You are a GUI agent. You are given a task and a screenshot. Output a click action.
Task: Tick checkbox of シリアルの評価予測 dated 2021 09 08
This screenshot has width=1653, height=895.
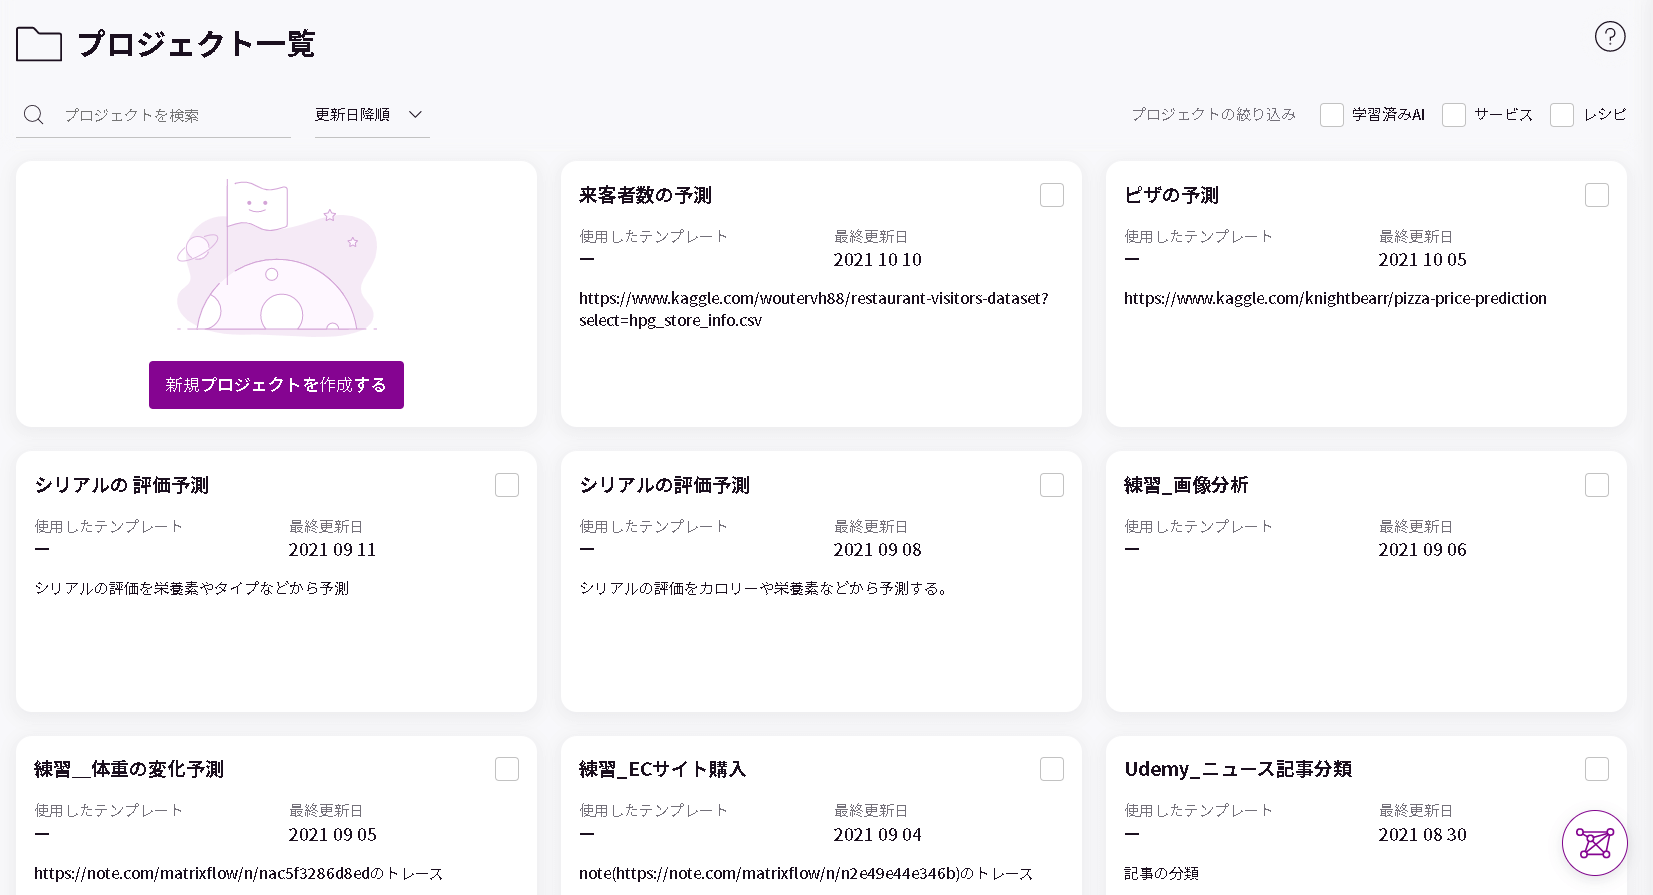point(1052,485)
